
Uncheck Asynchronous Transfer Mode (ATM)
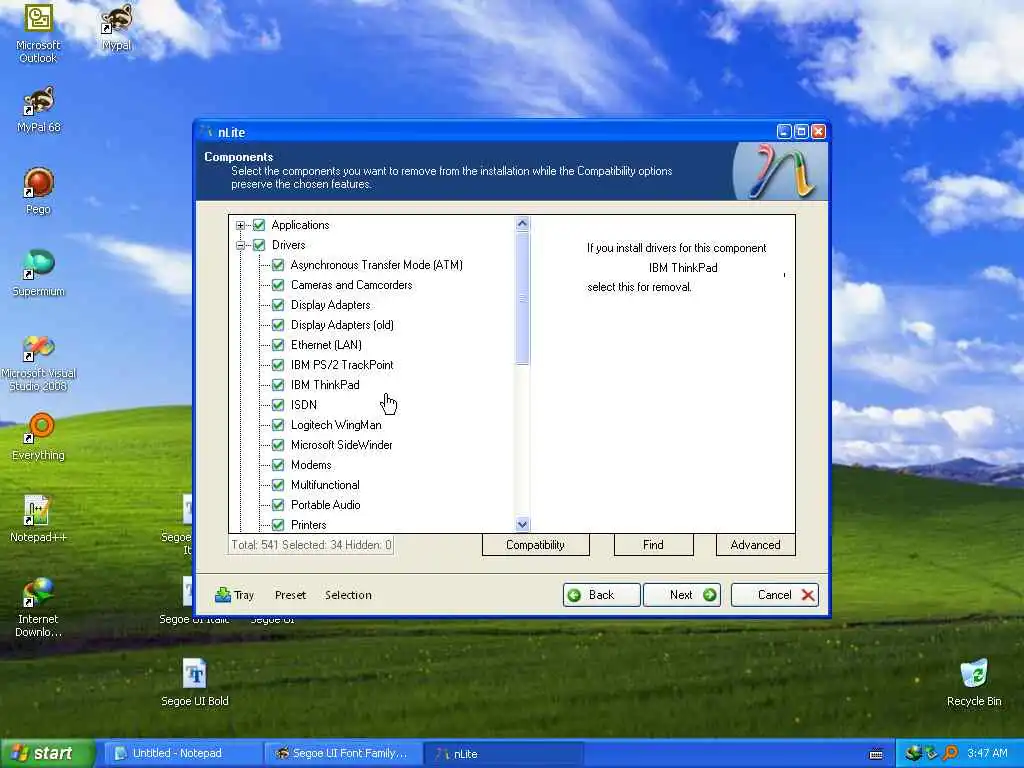(278, 265)
